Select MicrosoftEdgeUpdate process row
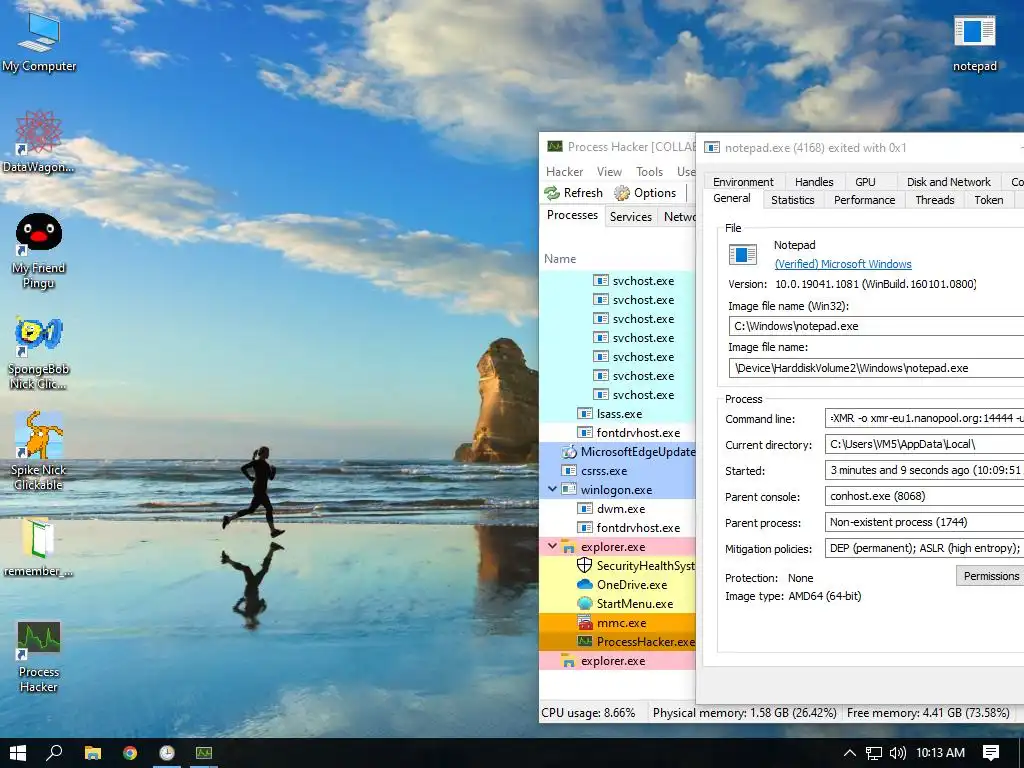 click(x=617, y=451)
